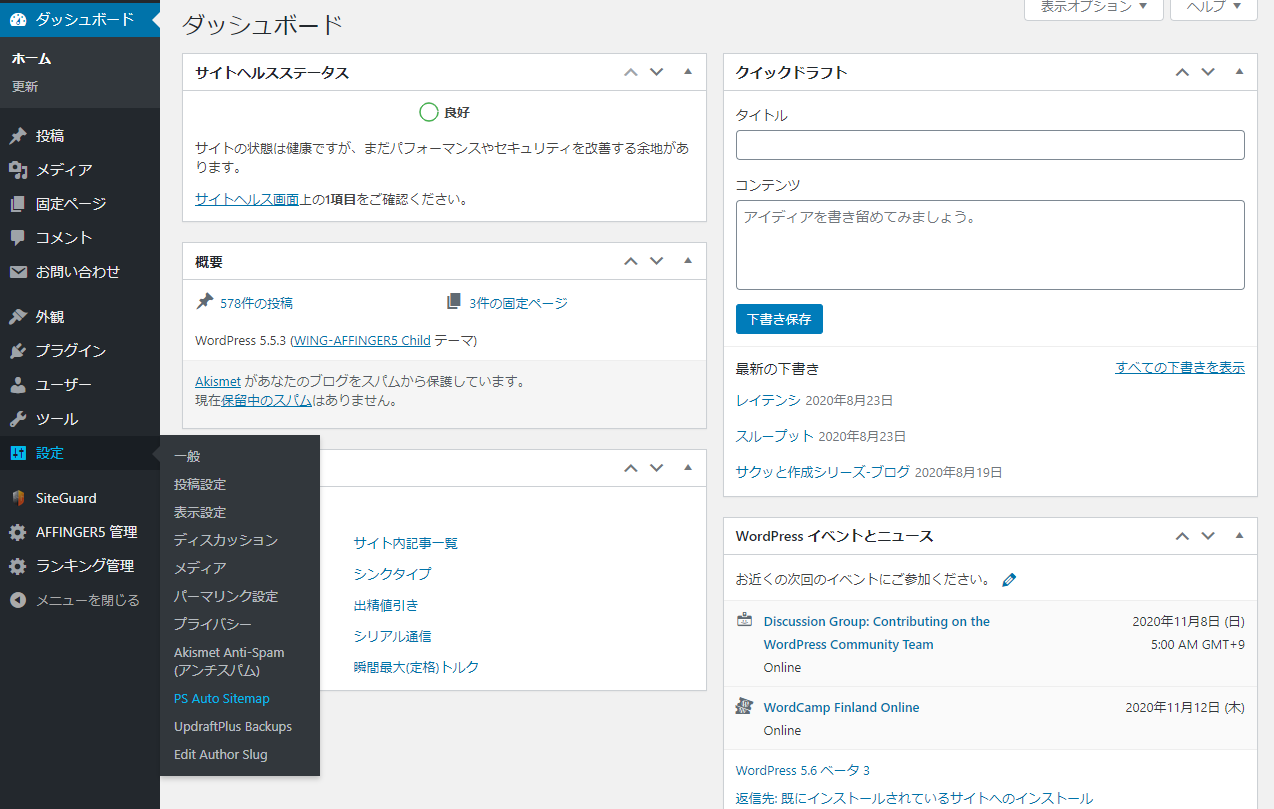Open PS Auto Sitemap settings

coord(222,699)
